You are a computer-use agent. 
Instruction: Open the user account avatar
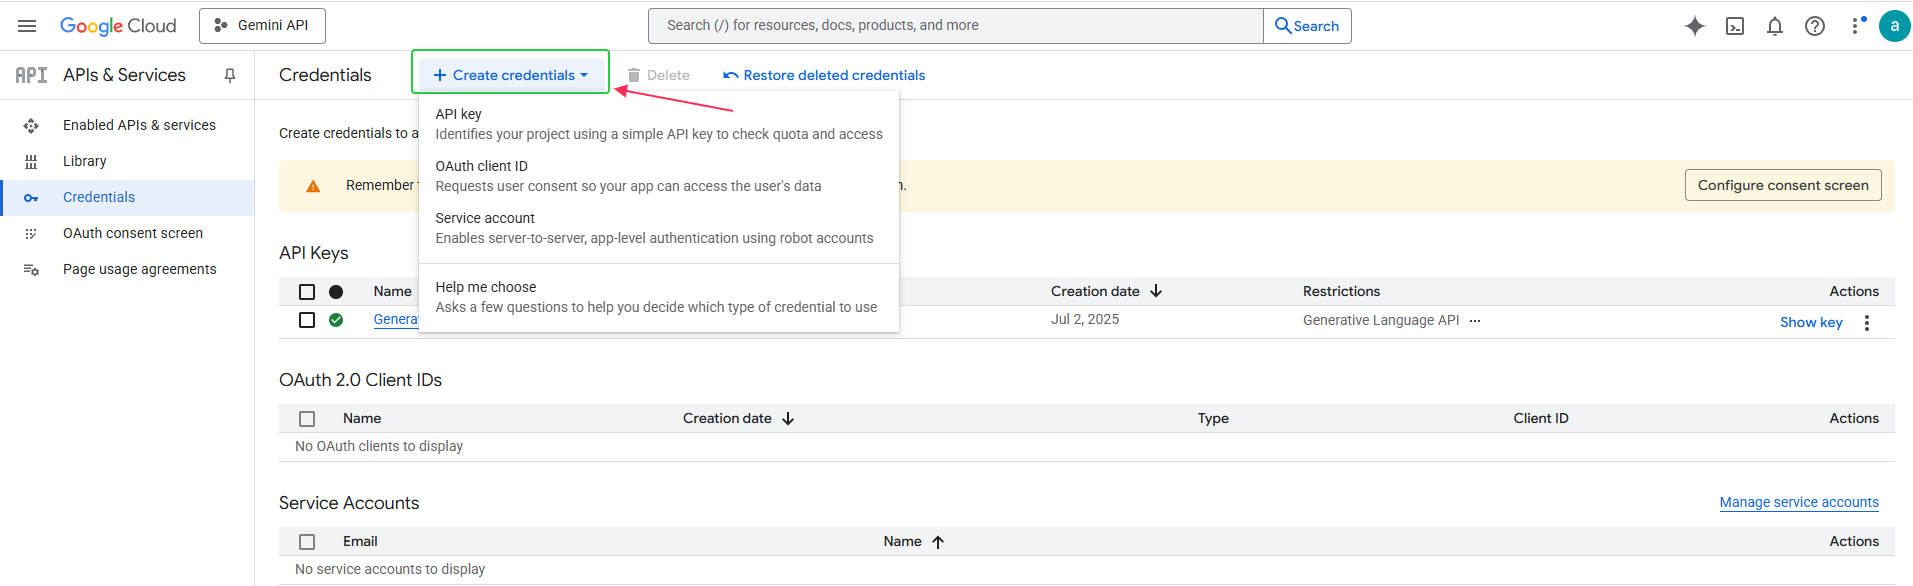coord(1894,26)
